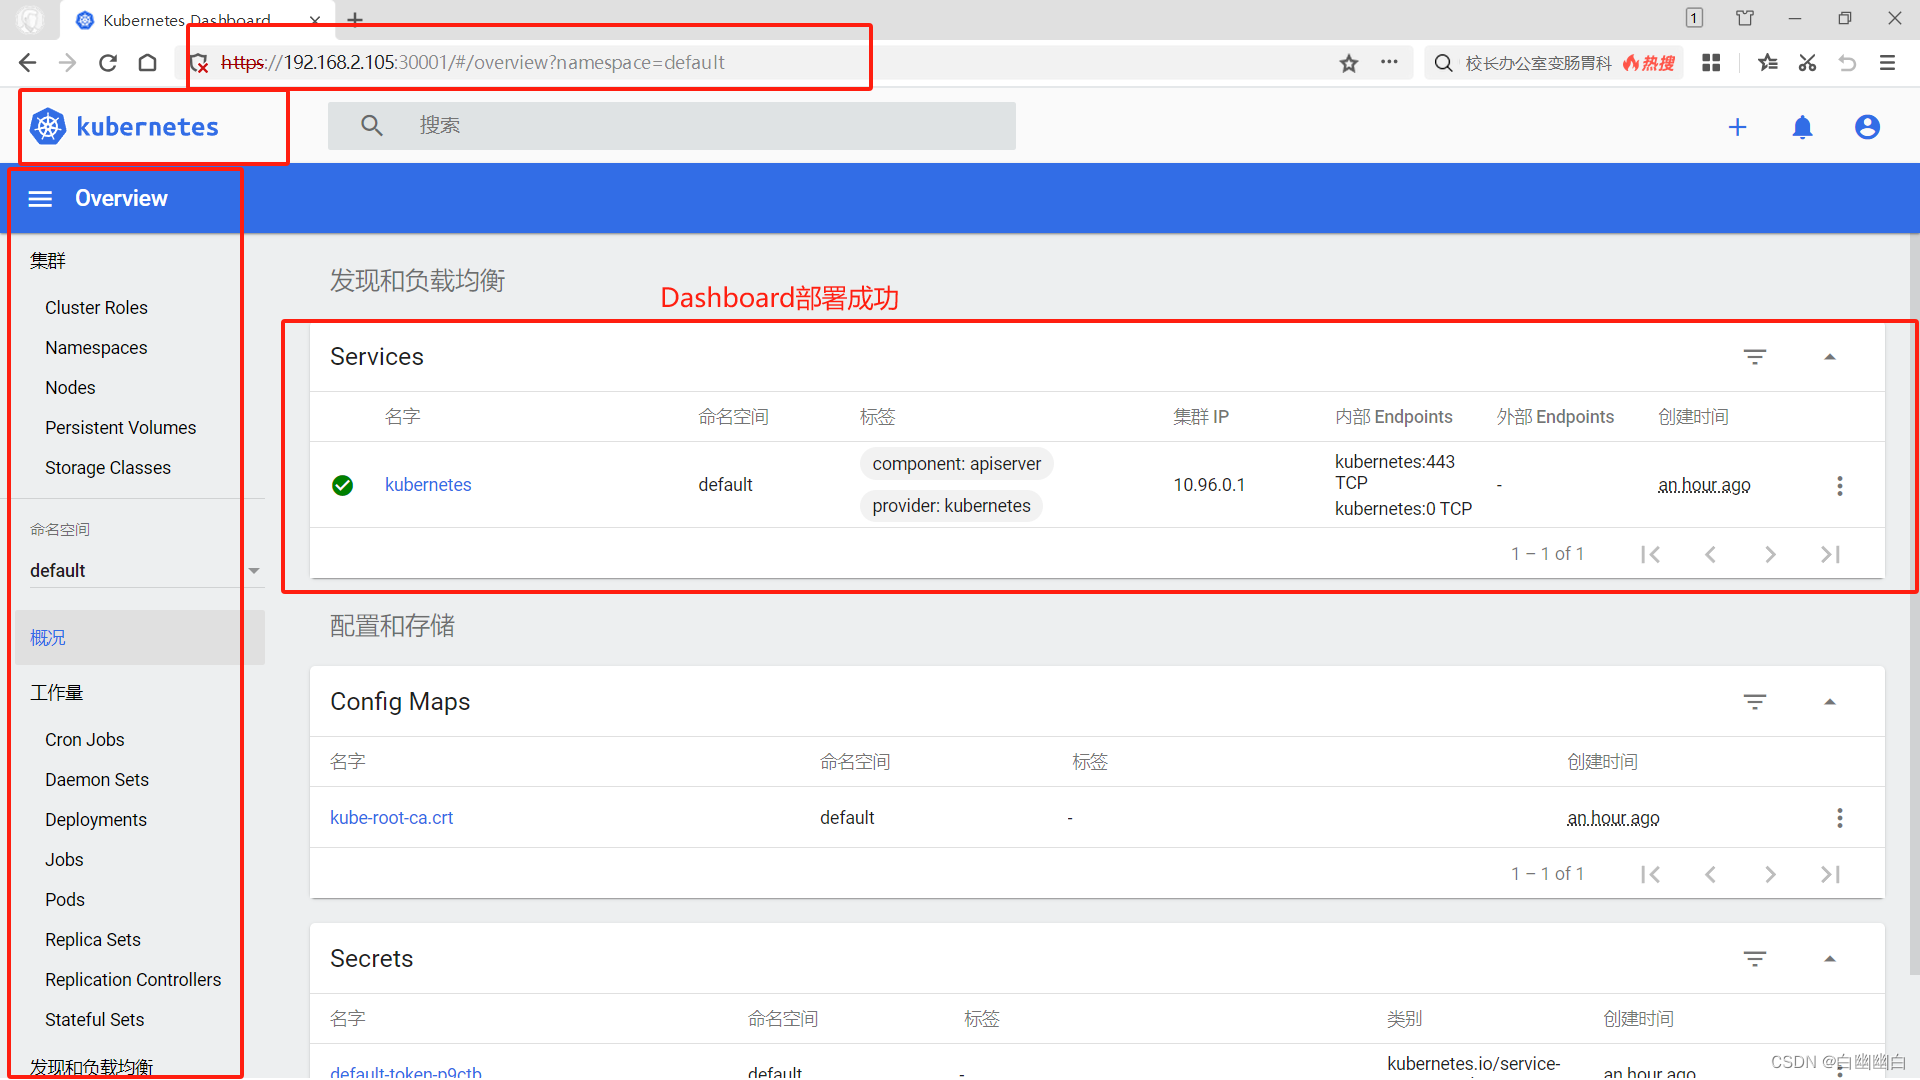1920x1080 pixels.
Task: Click the Kubernetes logo icon
Action: pos(48,127)
